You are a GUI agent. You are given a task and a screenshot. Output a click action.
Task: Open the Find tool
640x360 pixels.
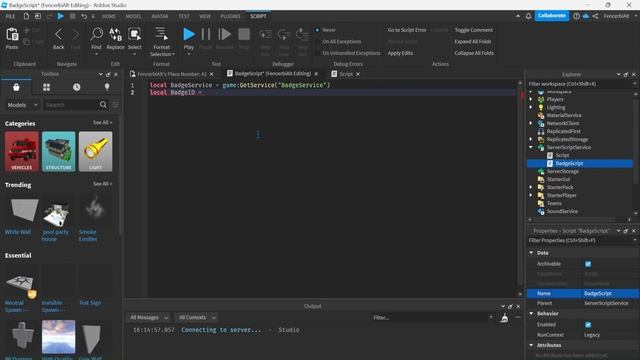click(96, 34)
